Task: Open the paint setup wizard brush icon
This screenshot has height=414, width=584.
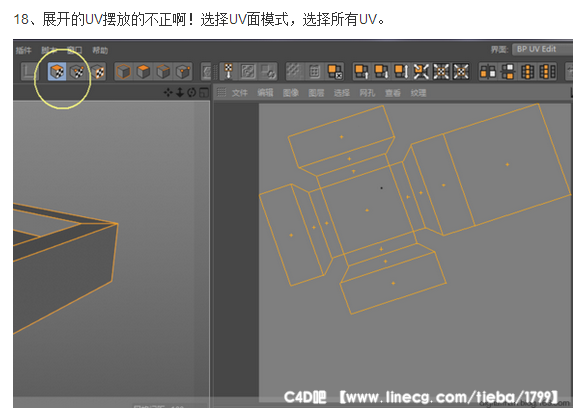Action: pyautogui.click(x=228, y=71)
